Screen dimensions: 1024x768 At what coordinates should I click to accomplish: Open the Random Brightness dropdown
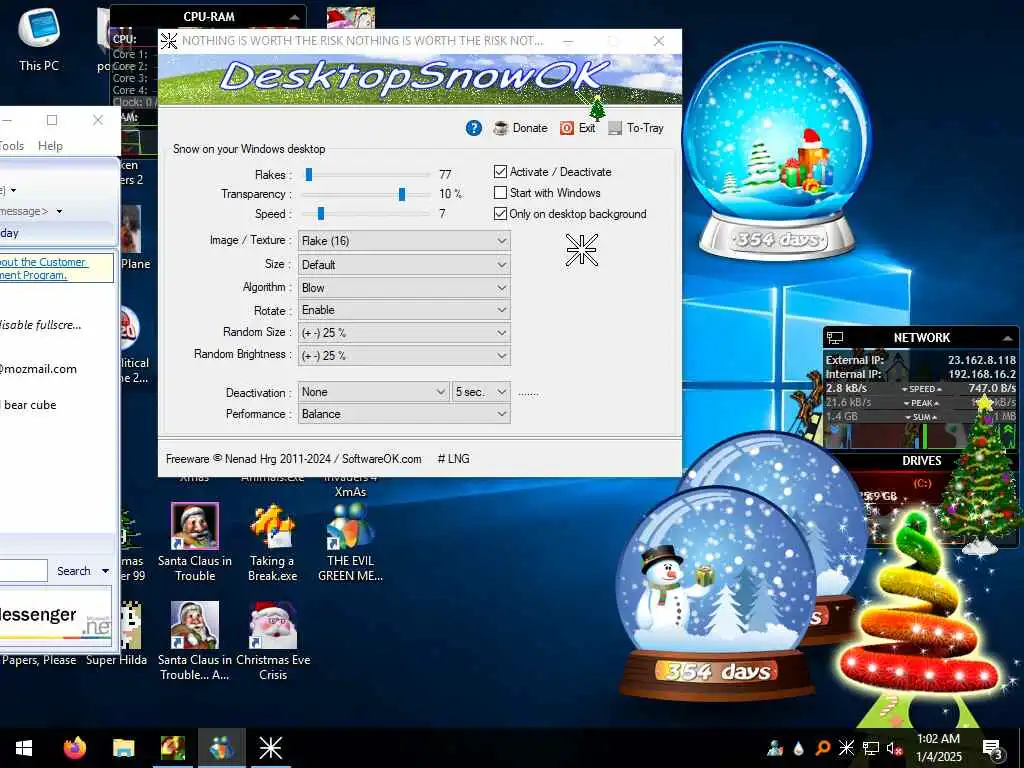coord(404,355)
